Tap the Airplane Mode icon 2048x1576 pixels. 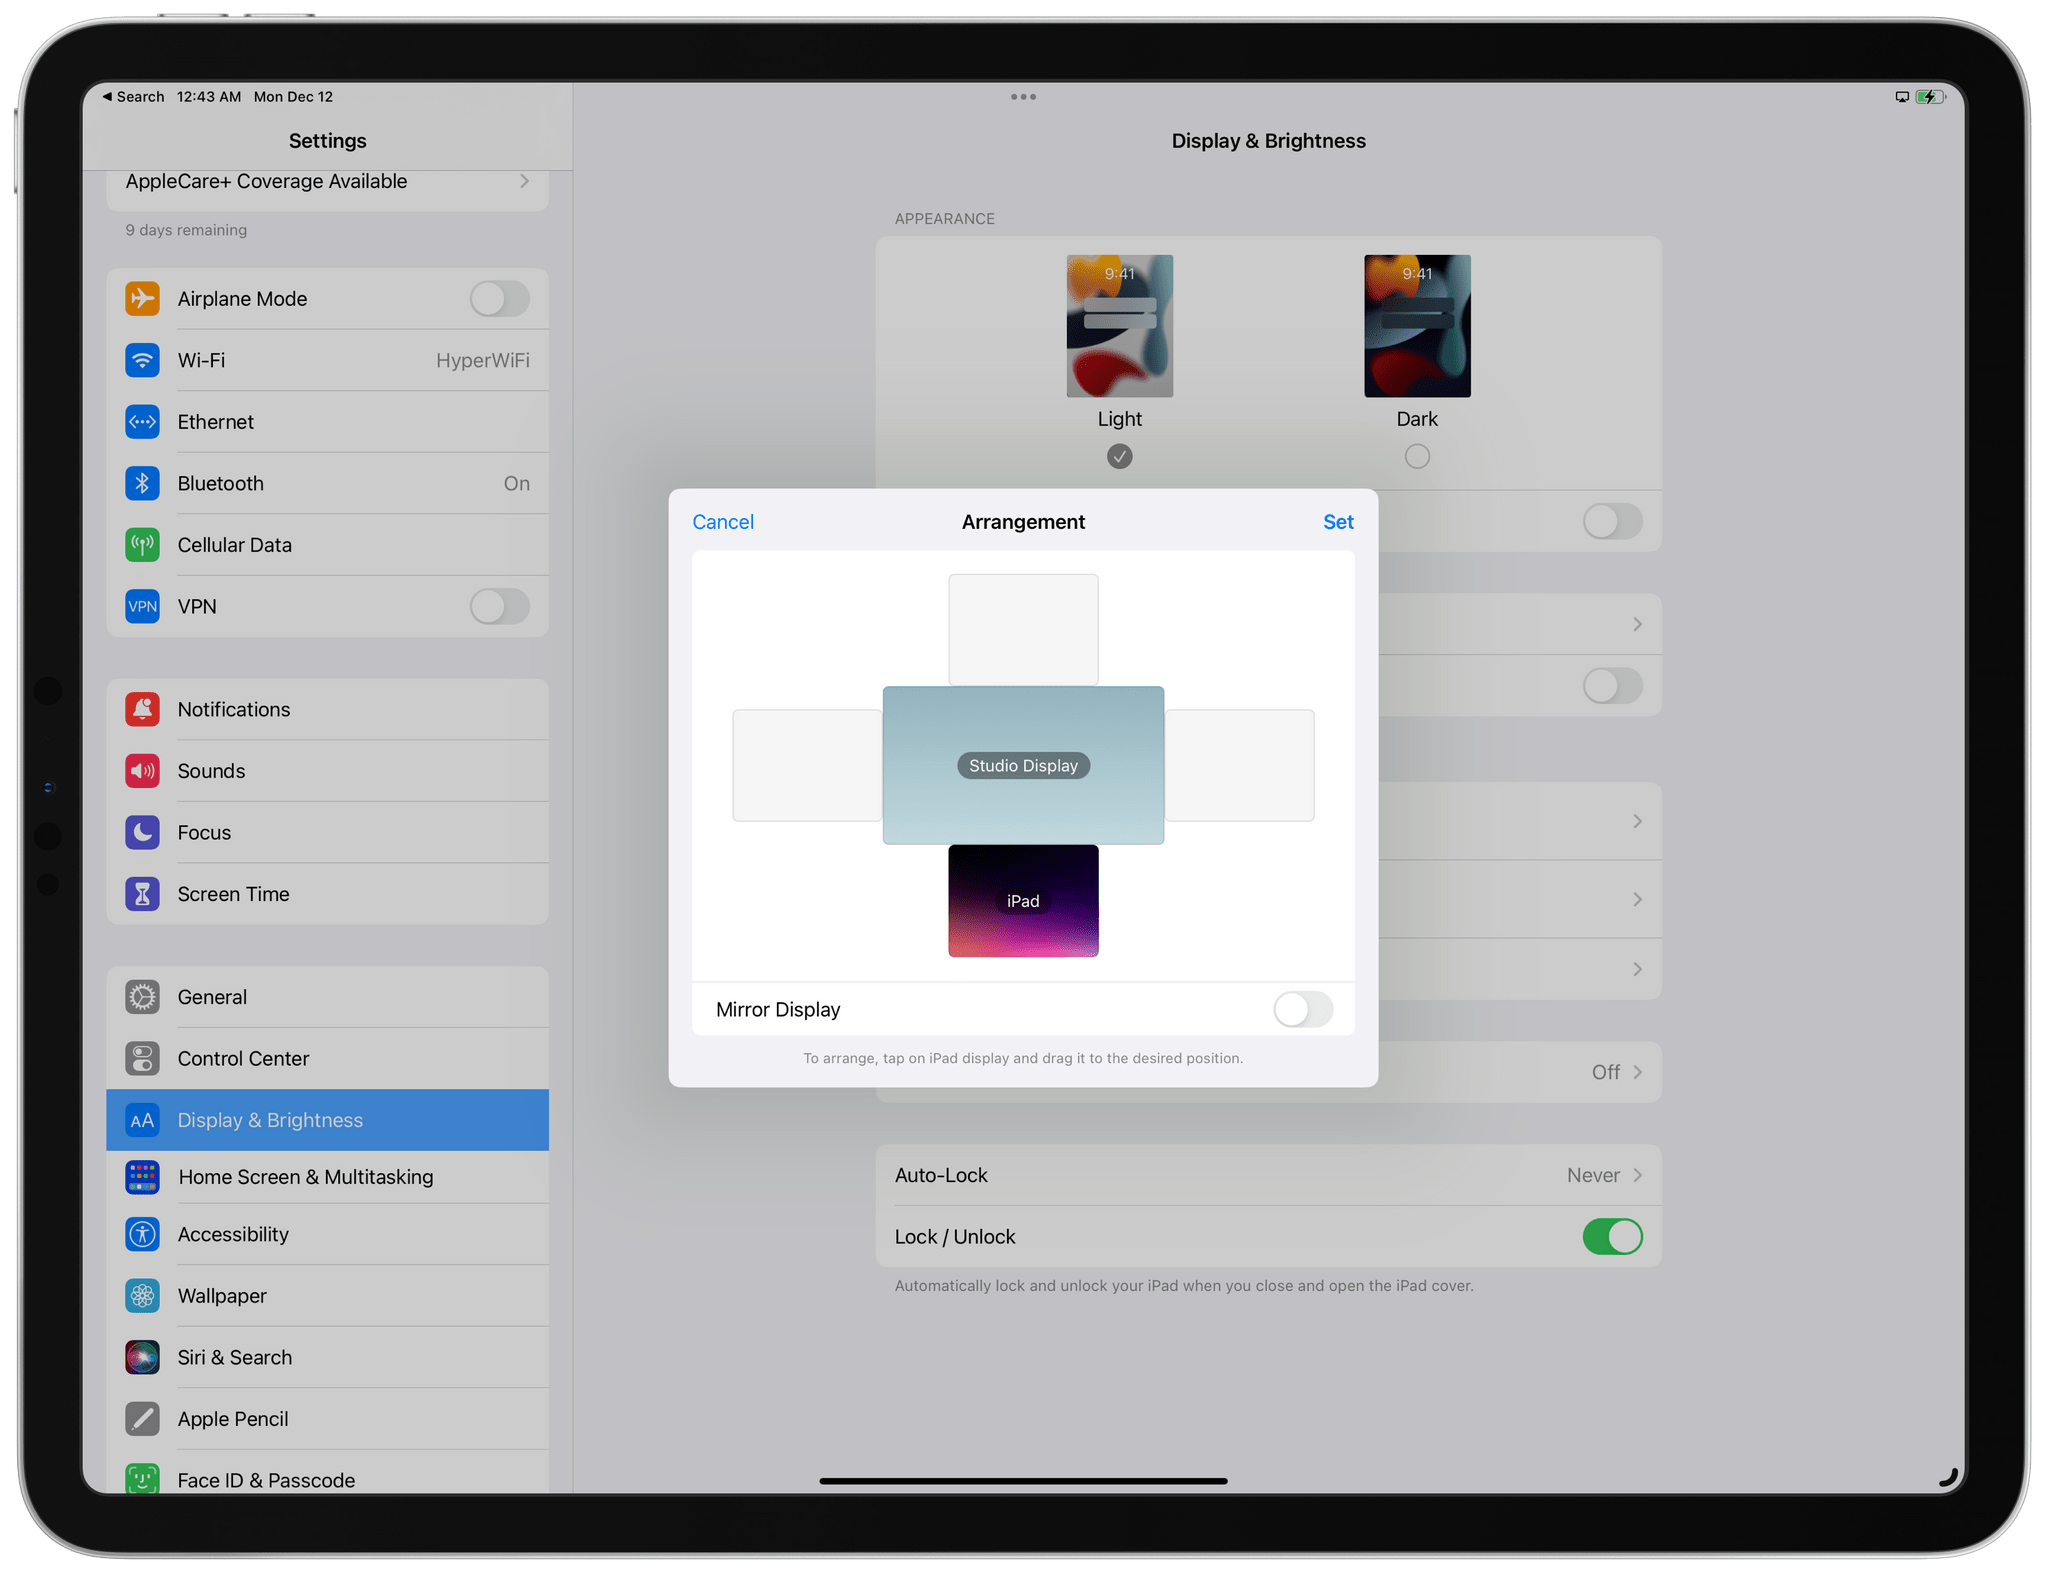(142, 299)
